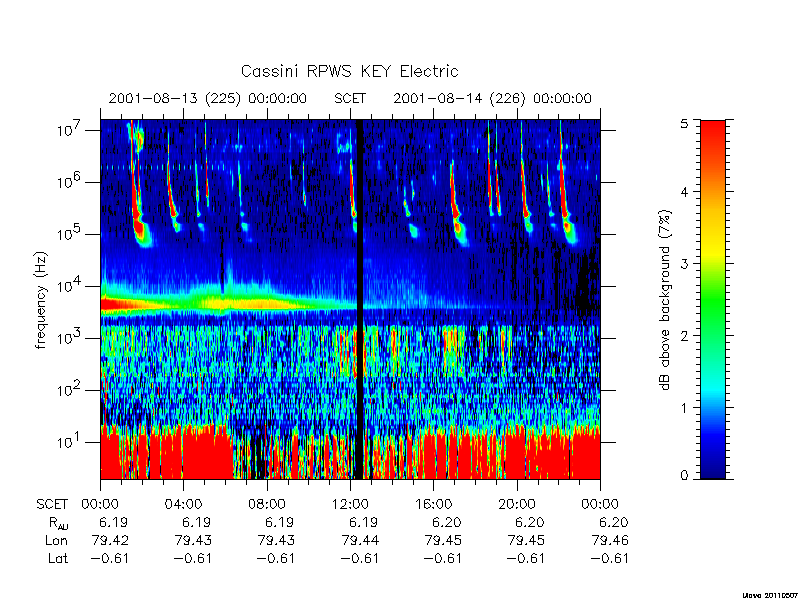Click the "dB above background (7%)" colorbar title
The width and height of the screenshot is (800, 600).
click(x=665, y=301)
